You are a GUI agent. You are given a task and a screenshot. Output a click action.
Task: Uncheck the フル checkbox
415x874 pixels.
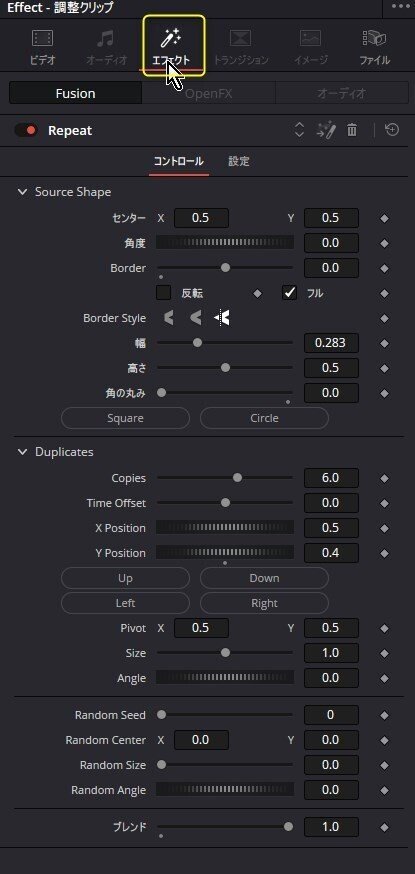[289, 293]
